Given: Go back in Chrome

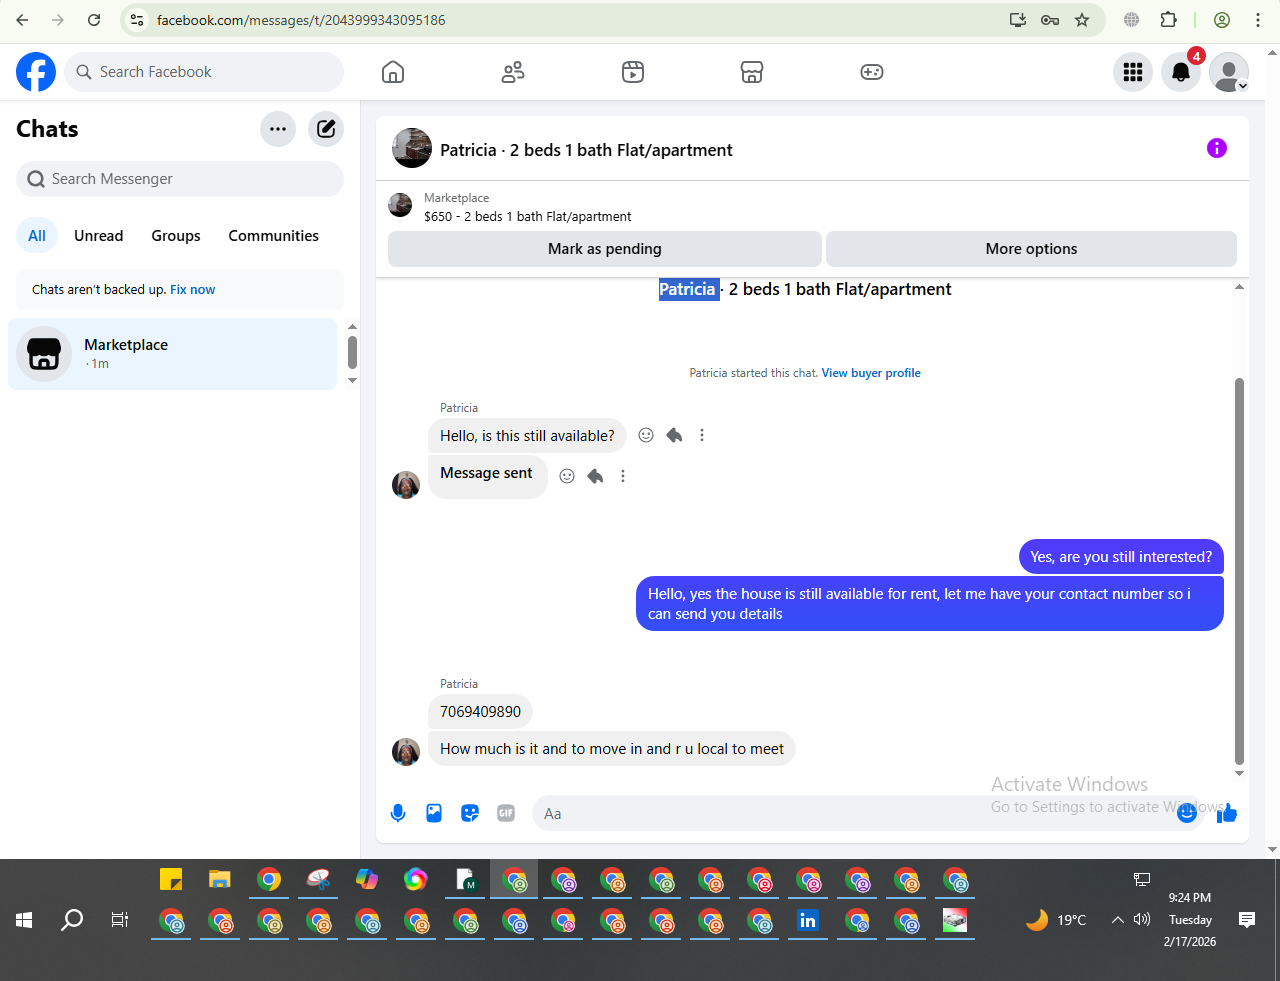Looking at the screenshot, I should [x=22, y=20].
